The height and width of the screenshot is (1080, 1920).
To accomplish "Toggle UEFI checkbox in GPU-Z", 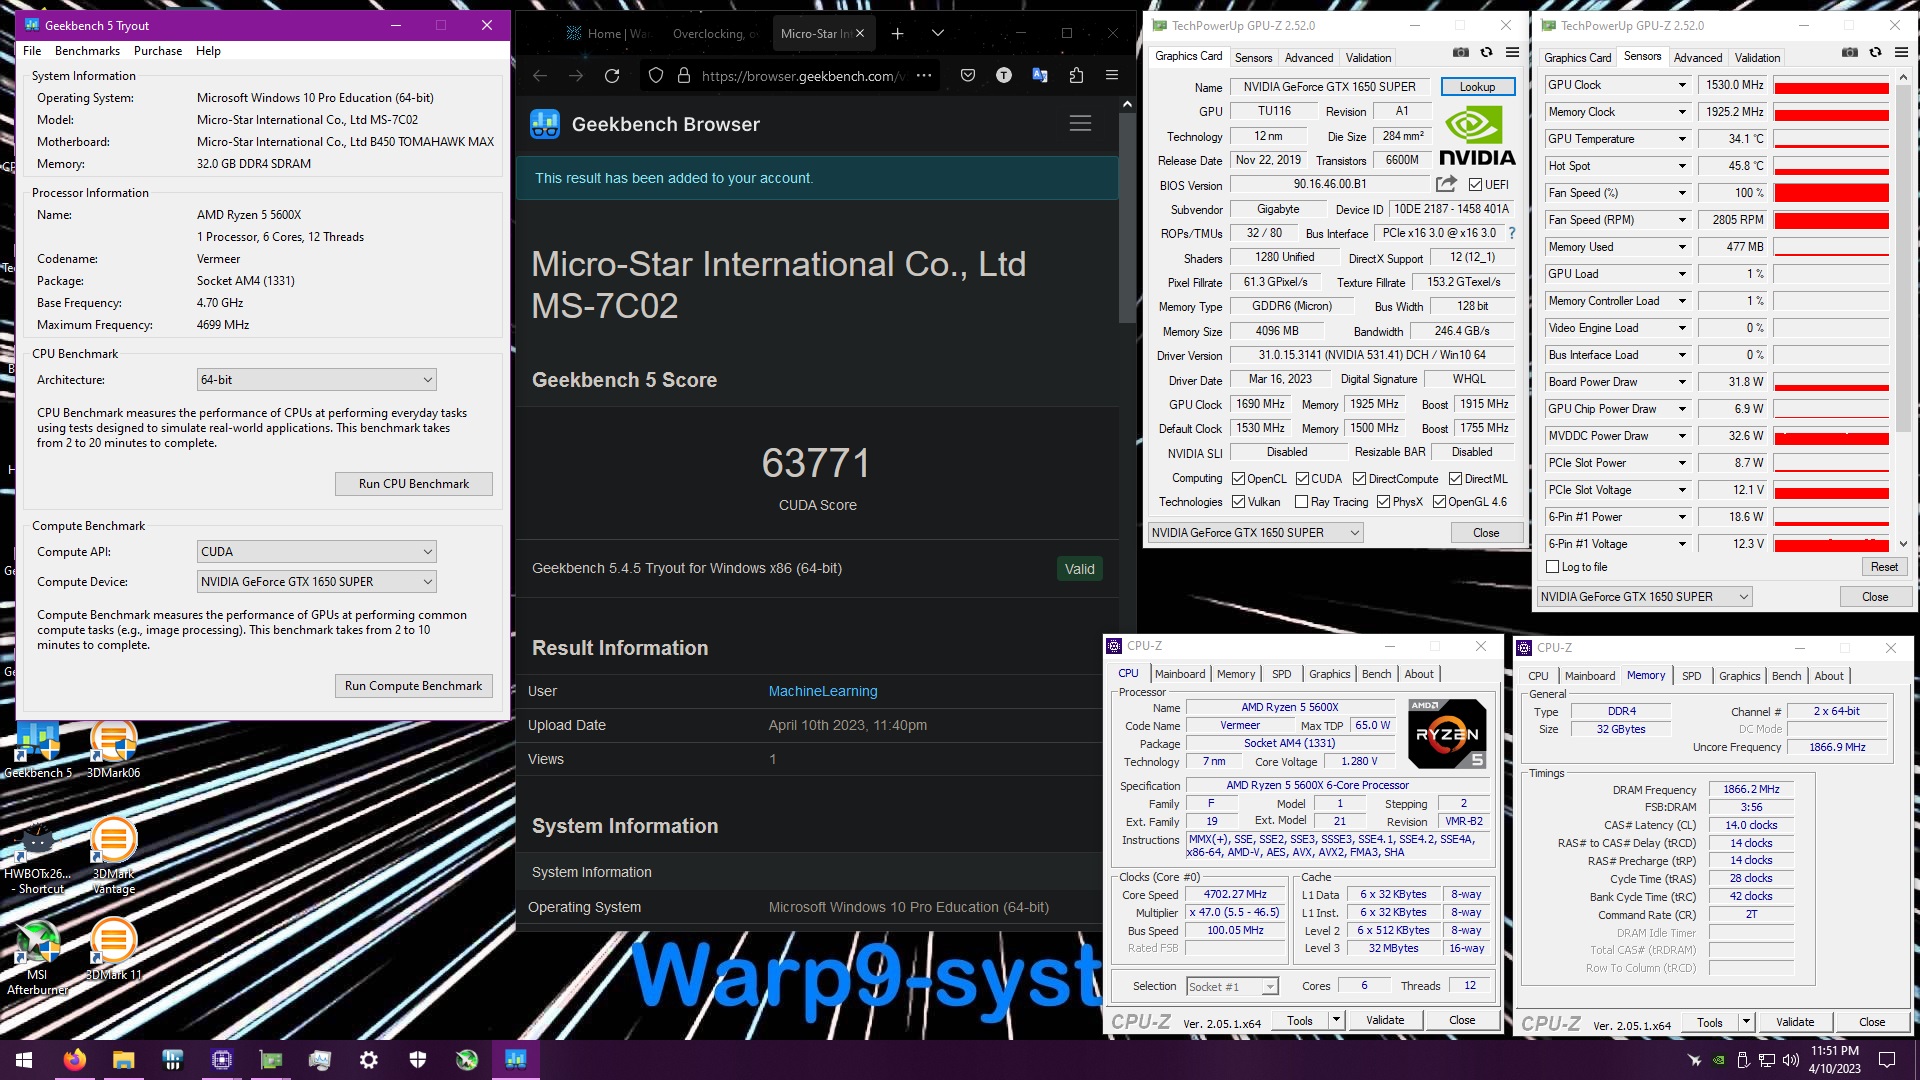I will [x=1475, y=184].
